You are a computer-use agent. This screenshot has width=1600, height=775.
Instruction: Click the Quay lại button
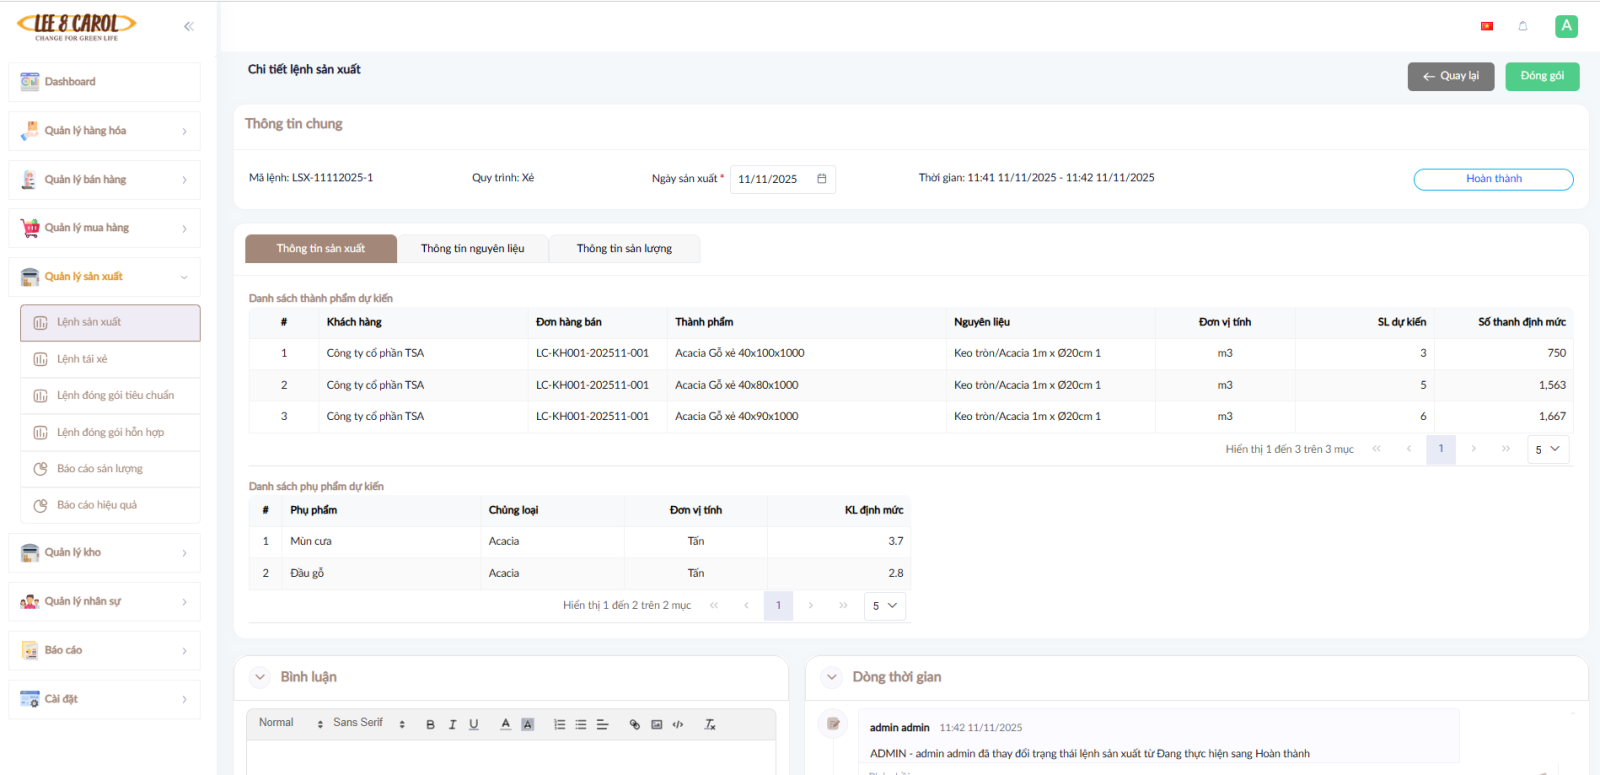(x=1450, y=76)
